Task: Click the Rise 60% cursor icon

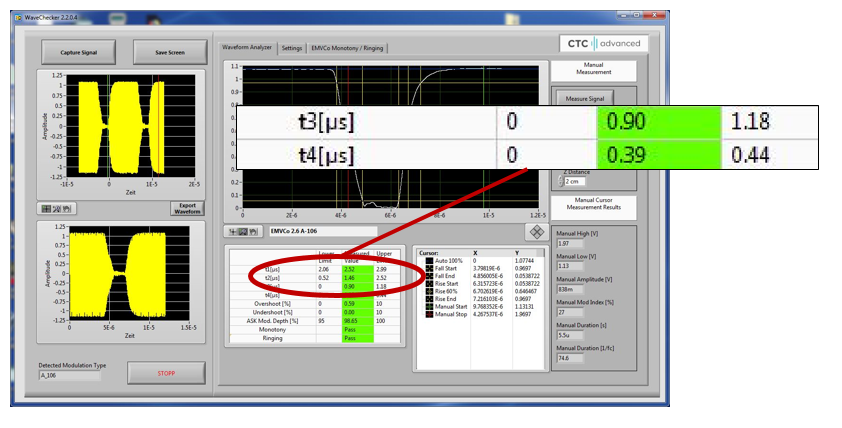Action: click(429, 291)
